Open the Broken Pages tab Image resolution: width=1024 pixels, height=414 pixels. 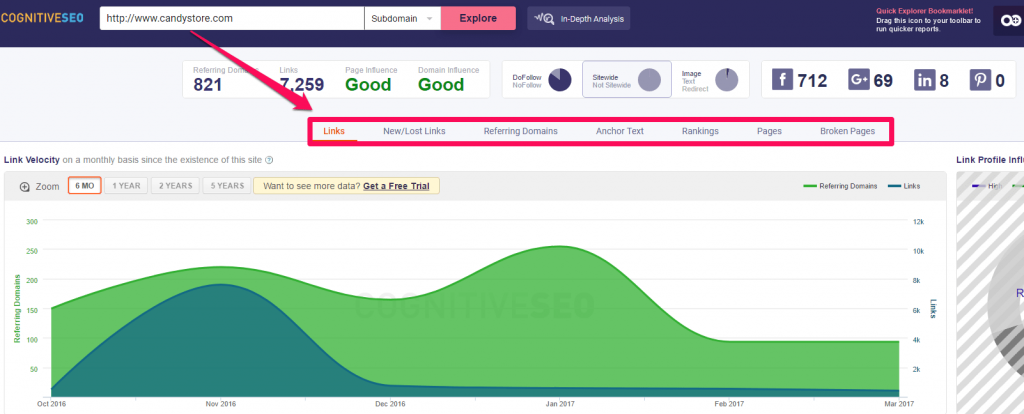847,131
